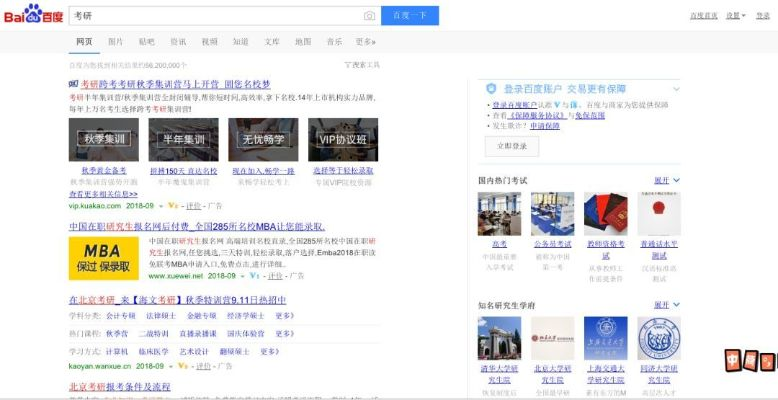Open the 半年集训 thumbnail
The image size is (778, 400).
pyautogui.click(x=184, y=139)
